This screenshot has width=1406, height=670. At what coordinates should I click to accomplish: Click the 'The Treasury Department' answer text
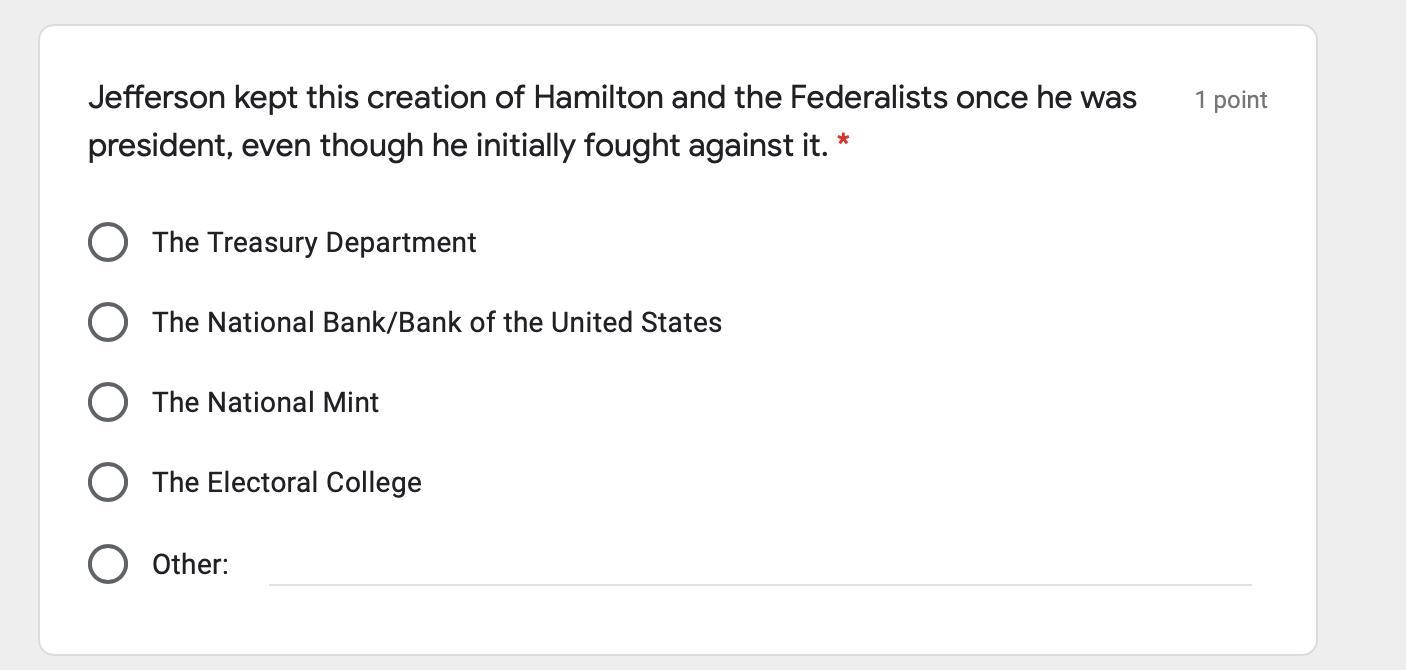point(314,243)
